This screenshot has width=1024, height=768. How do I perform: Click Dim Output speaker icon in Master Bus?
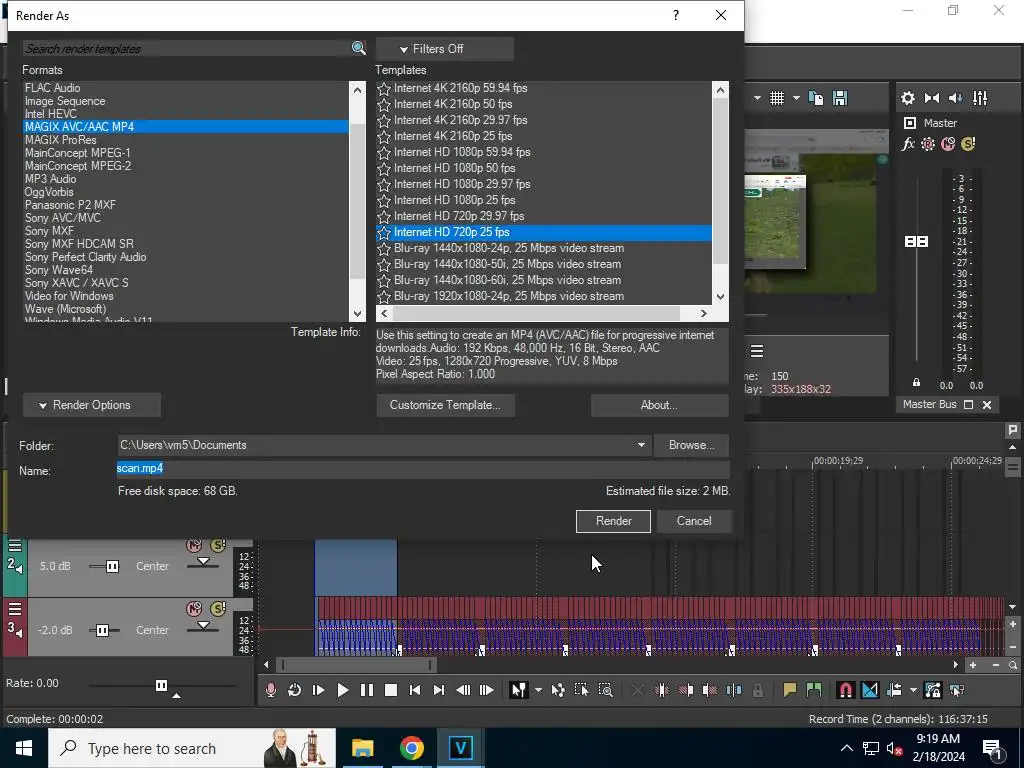[x=955, y=98]
